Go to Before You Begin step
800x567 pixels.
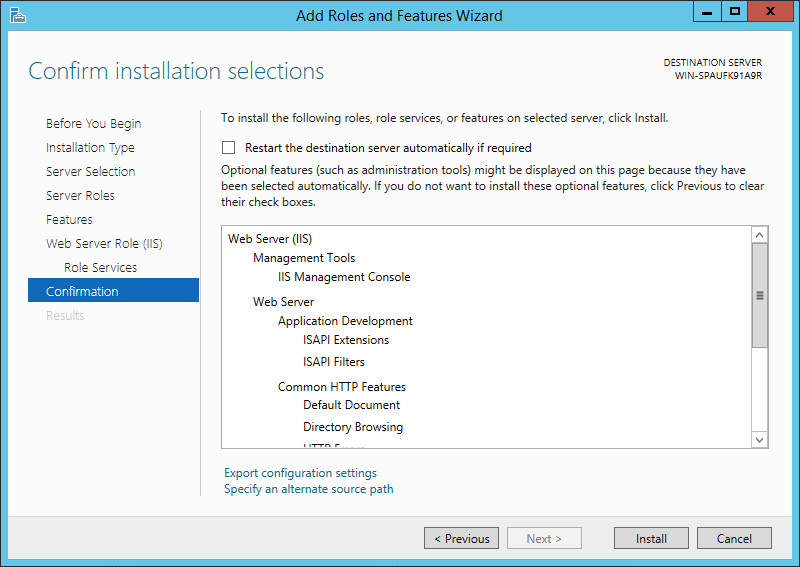point(93,123)
